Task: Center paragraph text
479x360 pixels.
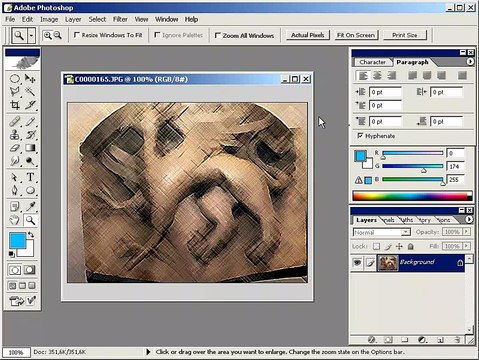Action: (x=377, y=76)
